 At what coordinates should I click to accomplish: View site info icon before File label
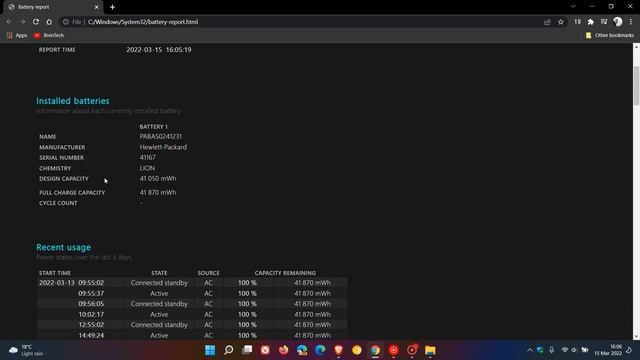pyautogui.click(x=65, y=22)
